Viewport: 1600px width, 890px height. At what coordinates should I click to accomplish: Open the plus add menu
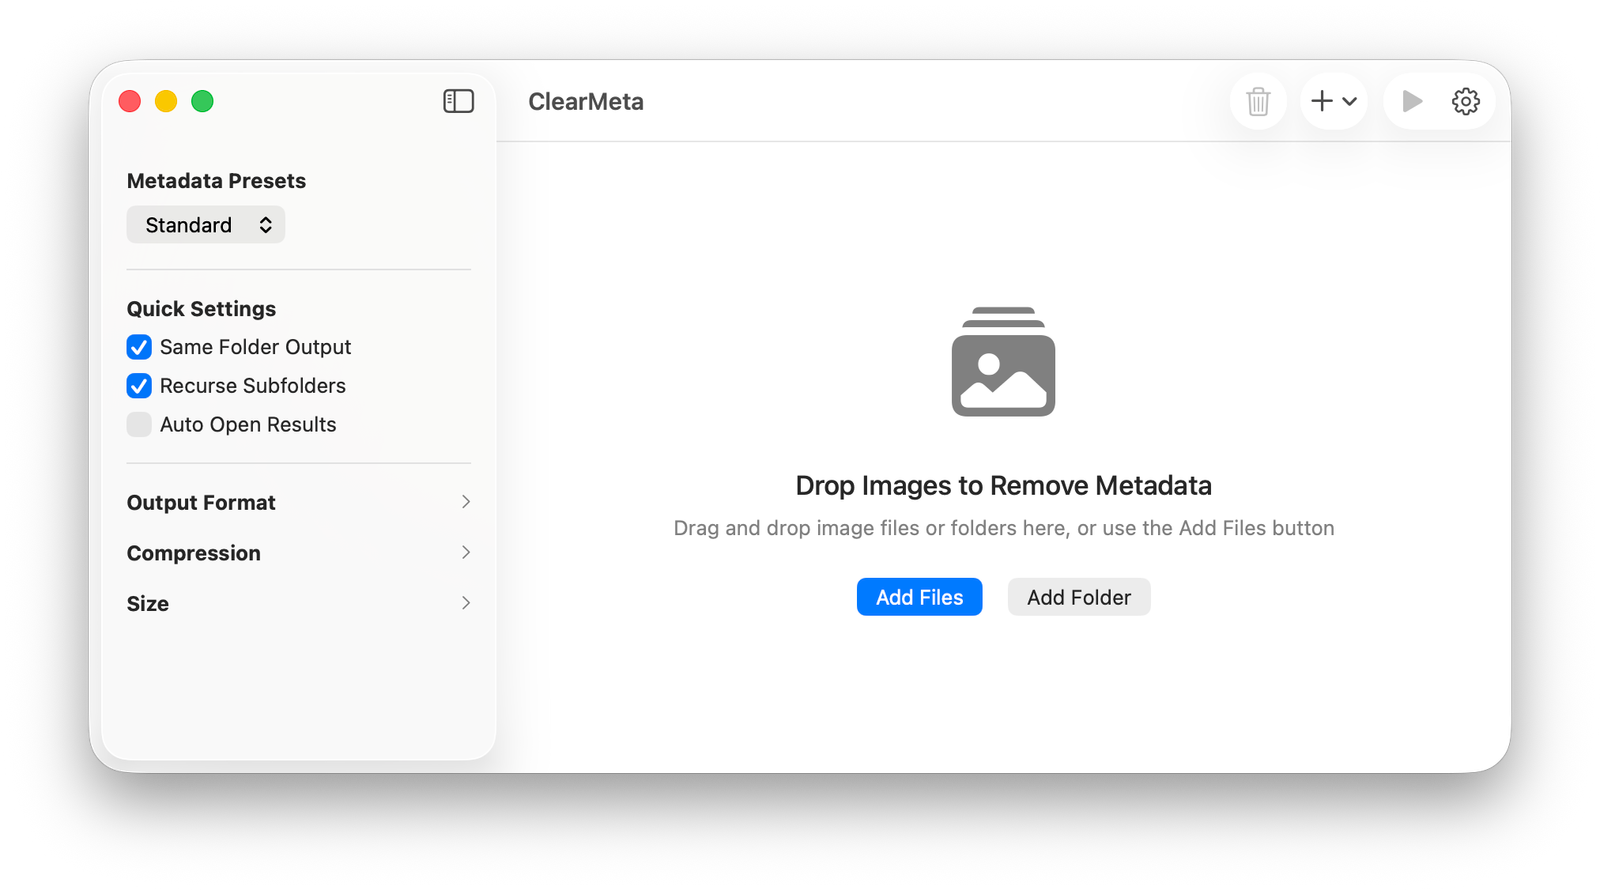(x=1334, y=101)
